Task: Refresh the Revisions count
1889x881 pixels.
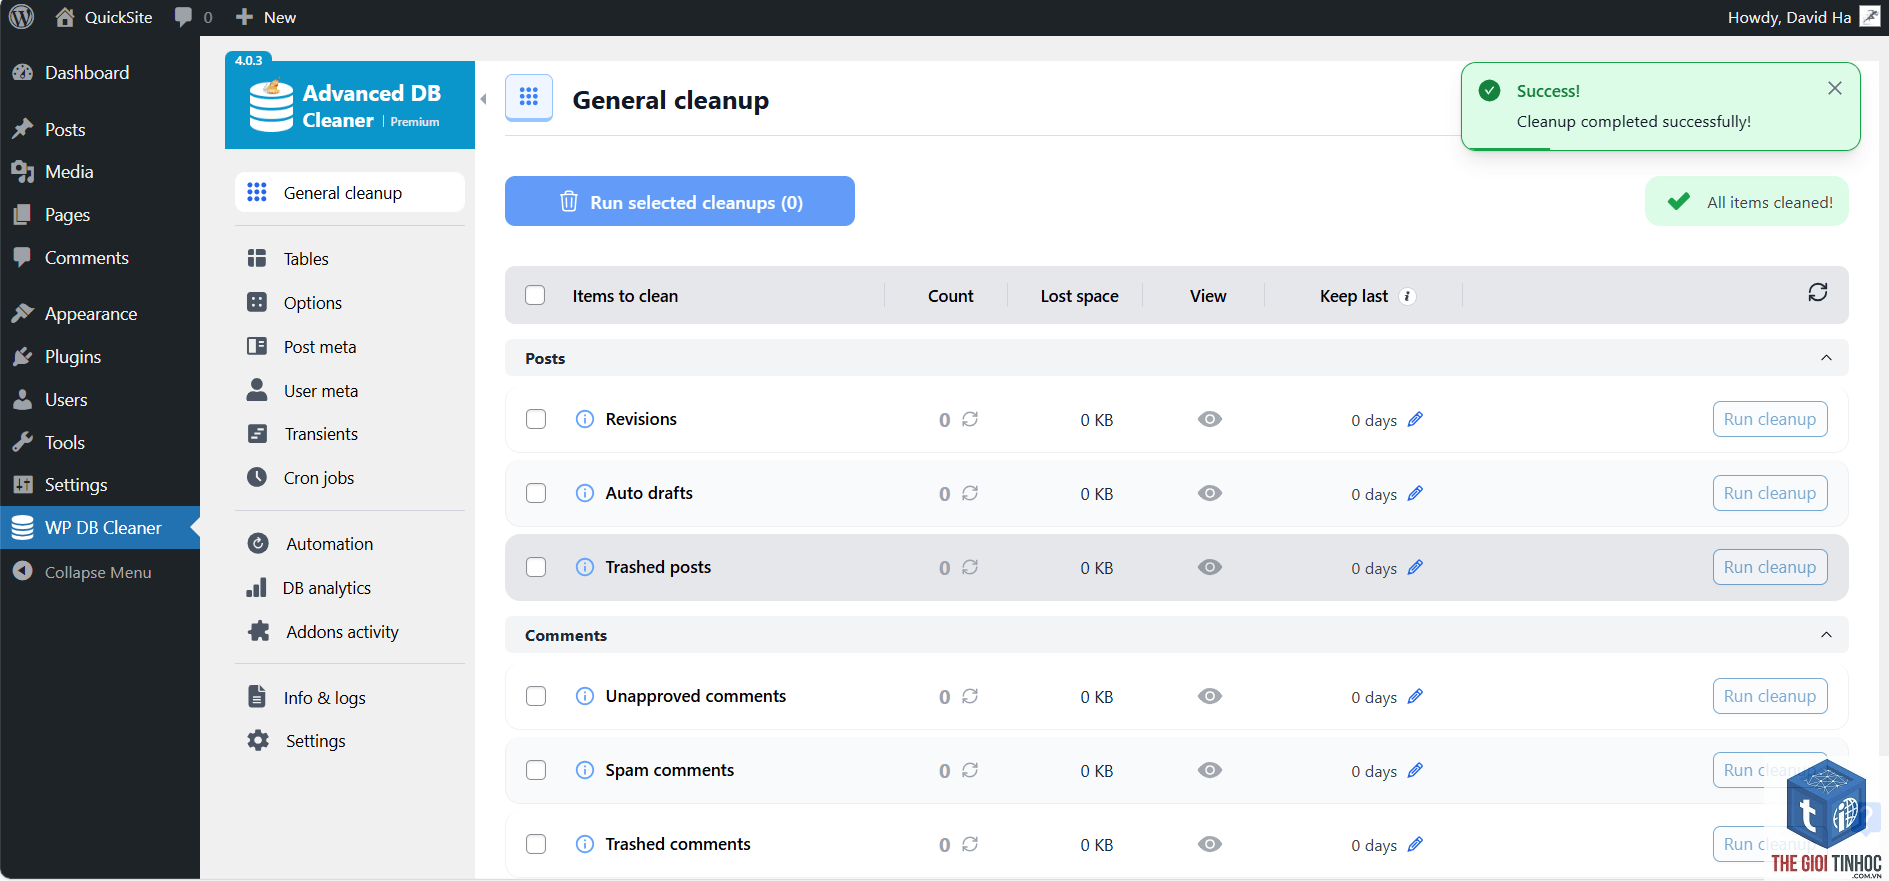Action: [970, 419]
